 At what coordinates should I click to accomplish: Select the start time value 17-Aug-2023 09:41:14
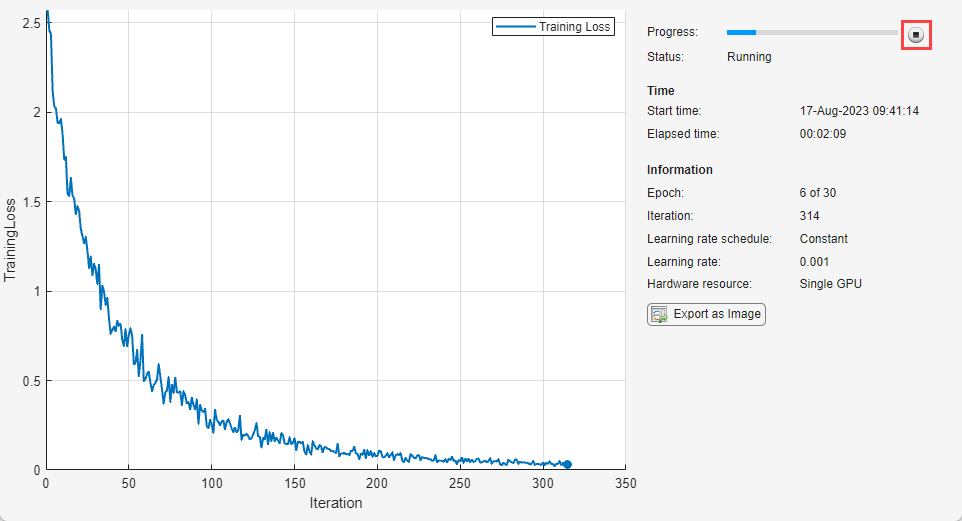(859, 111)
